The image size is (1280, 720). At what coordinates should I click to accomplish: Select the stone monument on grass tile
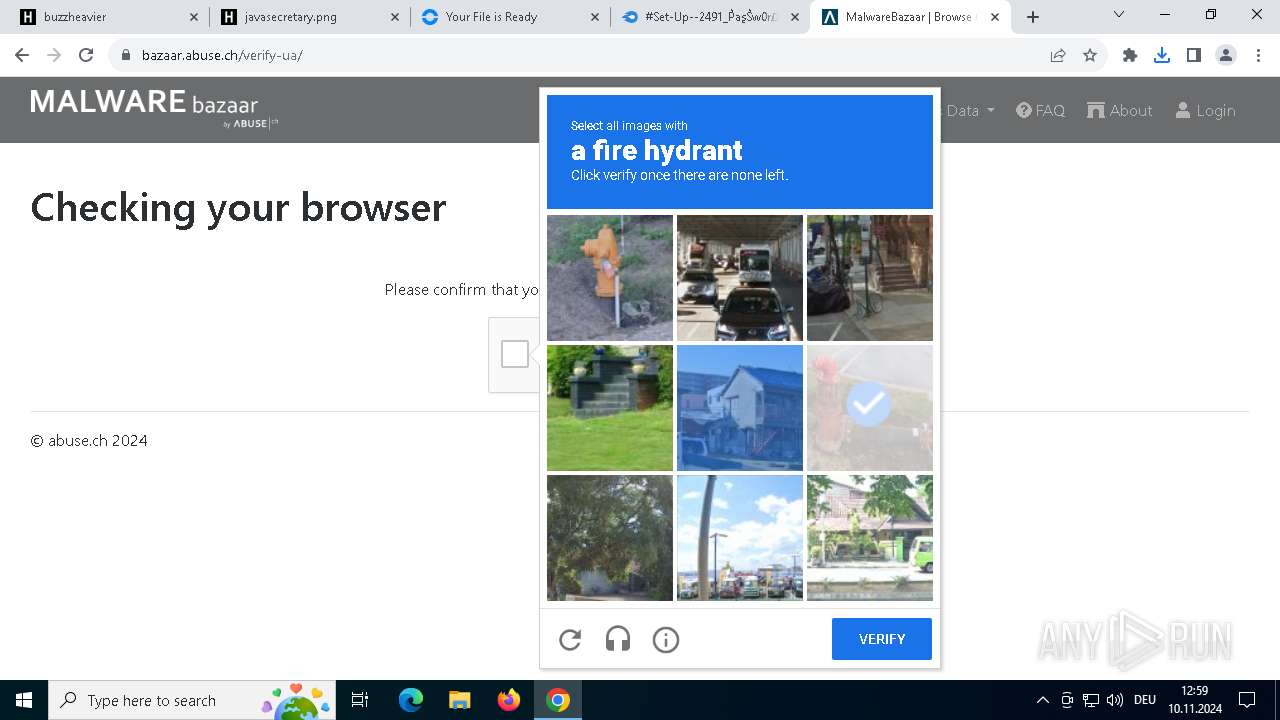610,408
